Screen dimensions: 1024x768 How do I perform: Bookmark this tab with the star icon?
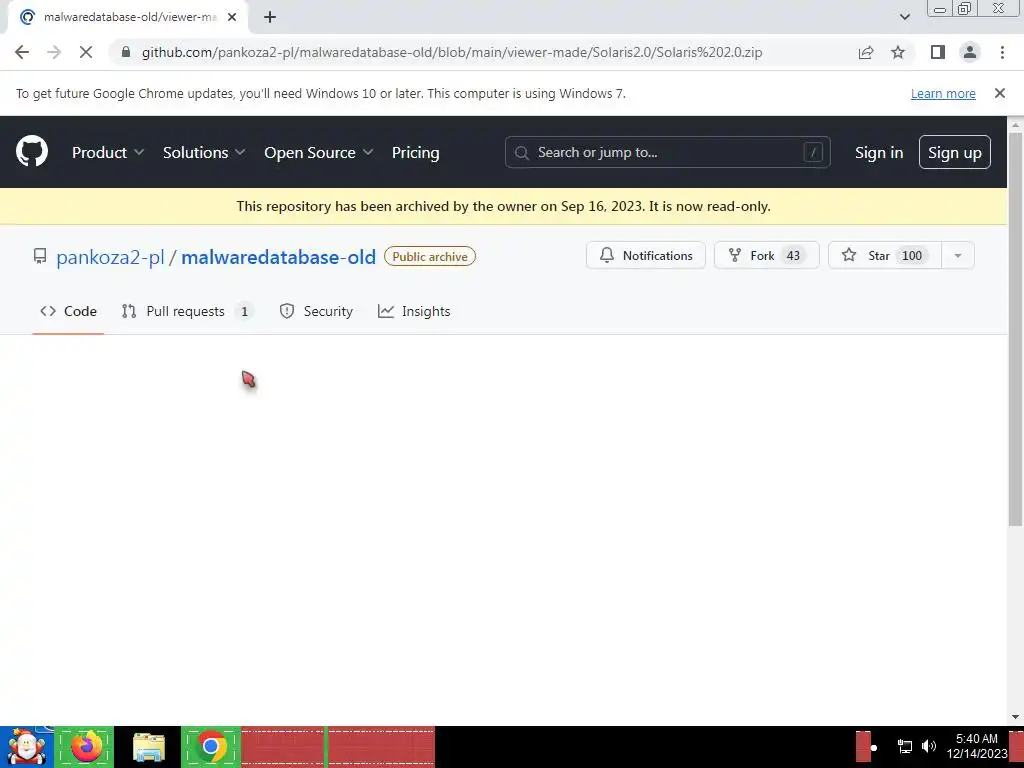(x=898, y=52)
